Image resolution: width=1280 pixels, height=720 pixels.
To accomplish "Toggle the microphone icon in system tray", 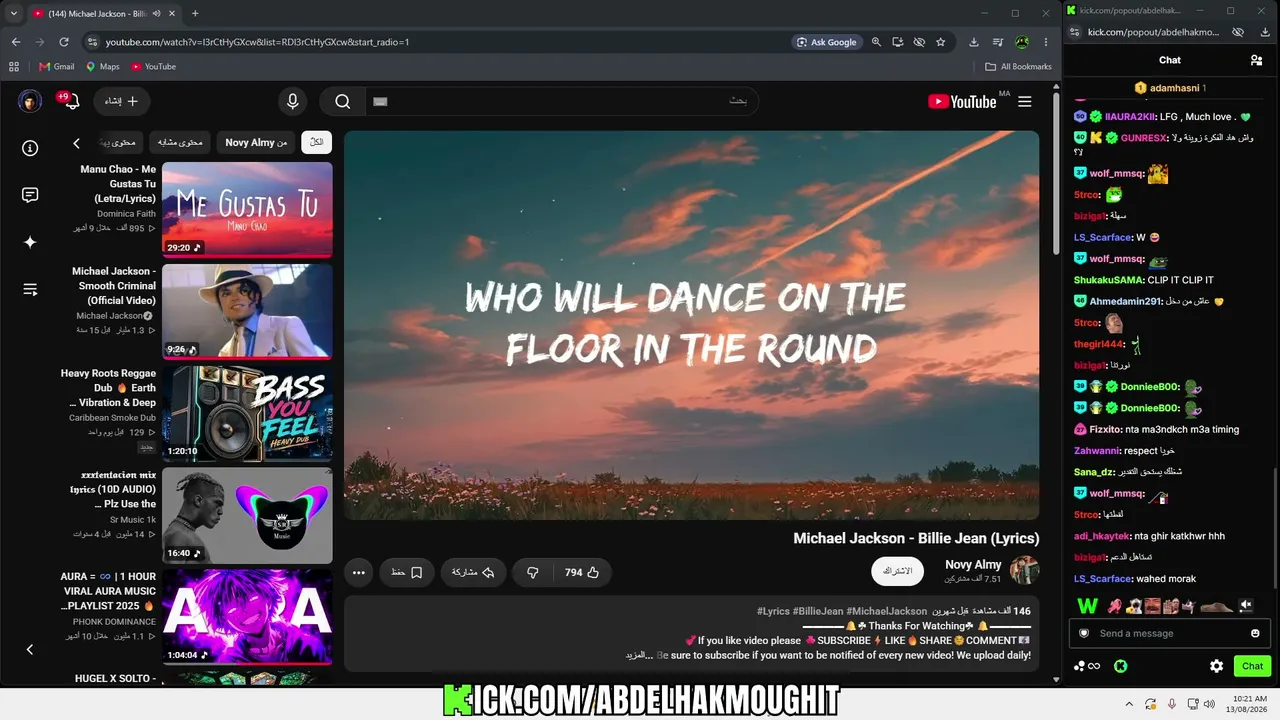I will click(x=1171, y=704).
